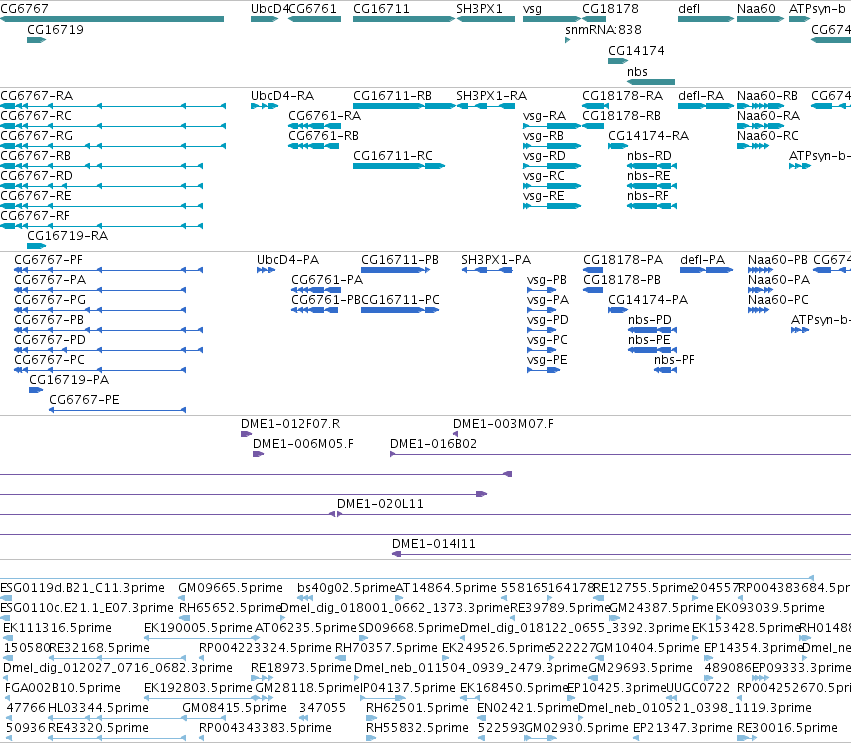Select EST EK093039.5prime
The height and width of the screenshot is (743, 851).
(x=719, y=618)
